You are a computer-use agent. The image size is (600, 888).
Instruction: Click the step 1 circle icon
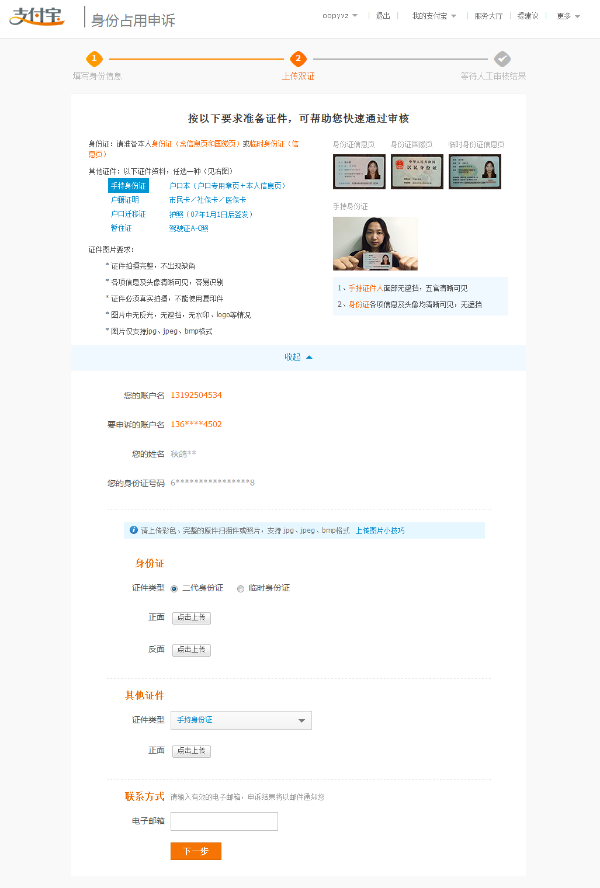[94, 59]
